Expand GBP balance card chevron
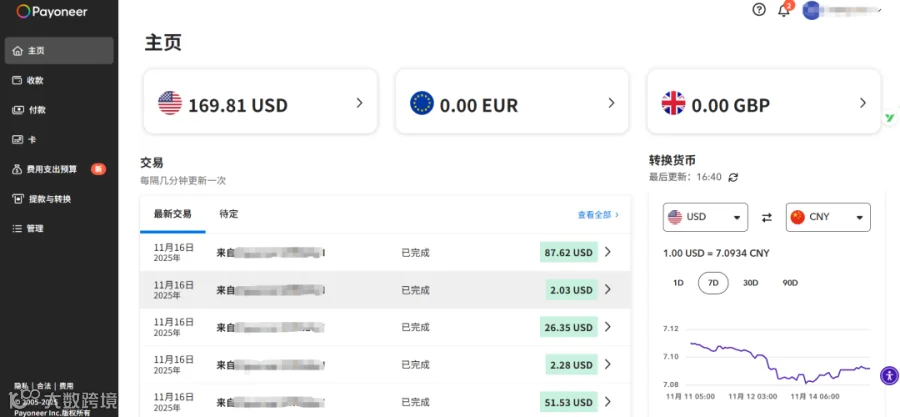The image size is (900, 417). (863, 103)
